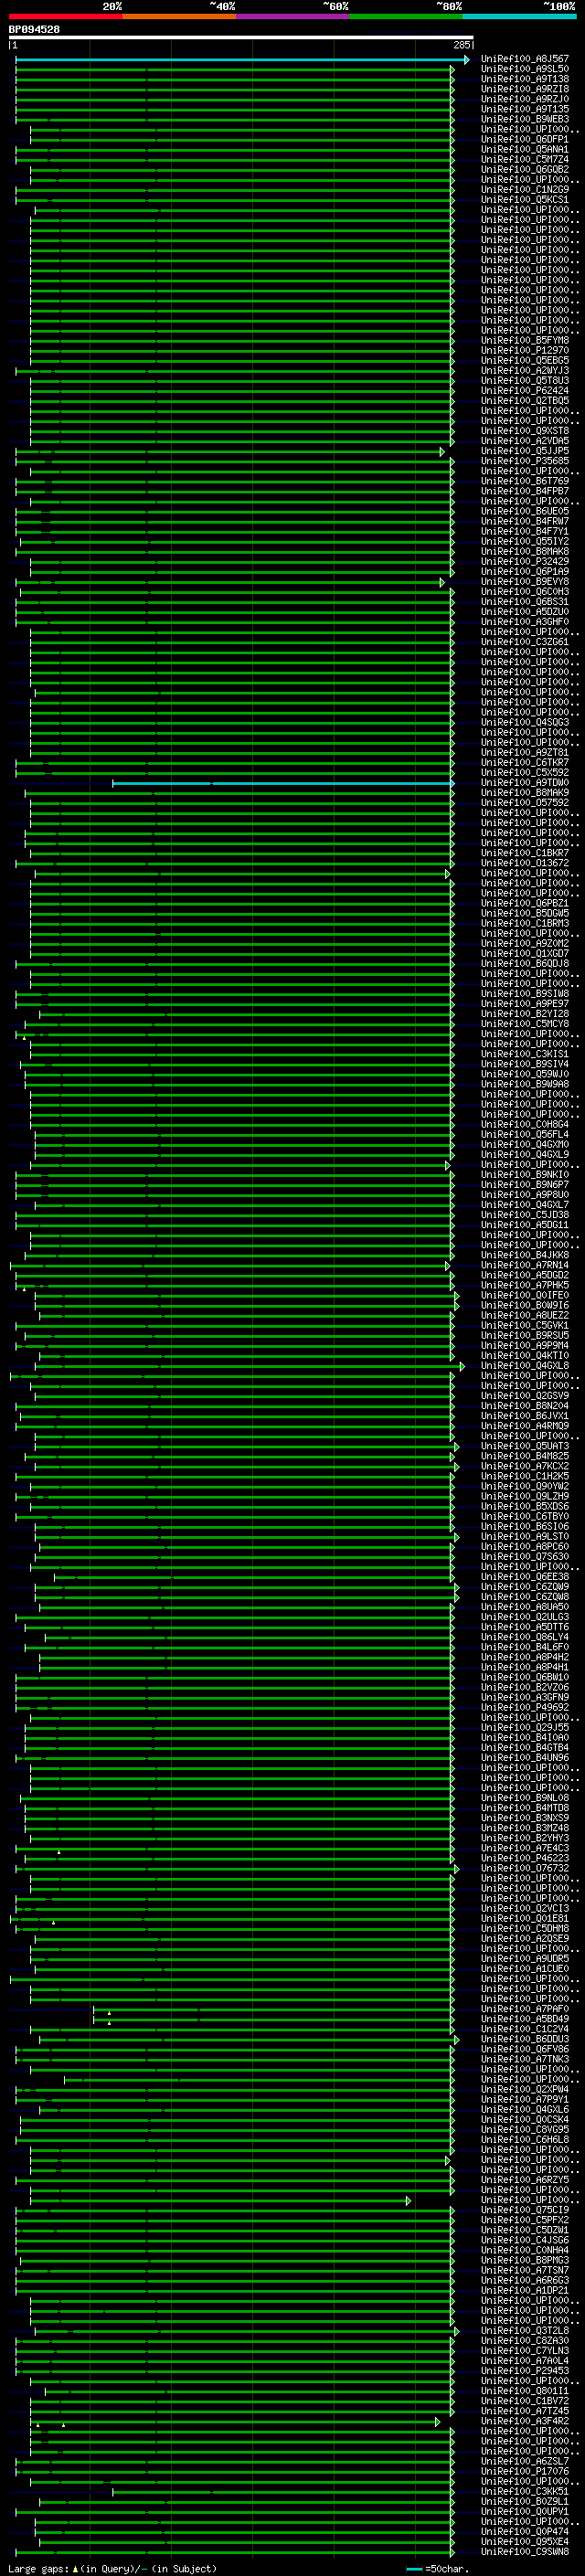Open hit UniRef100_Q86LY4
Viewport: 585px width, 2576px height.
525,1637
